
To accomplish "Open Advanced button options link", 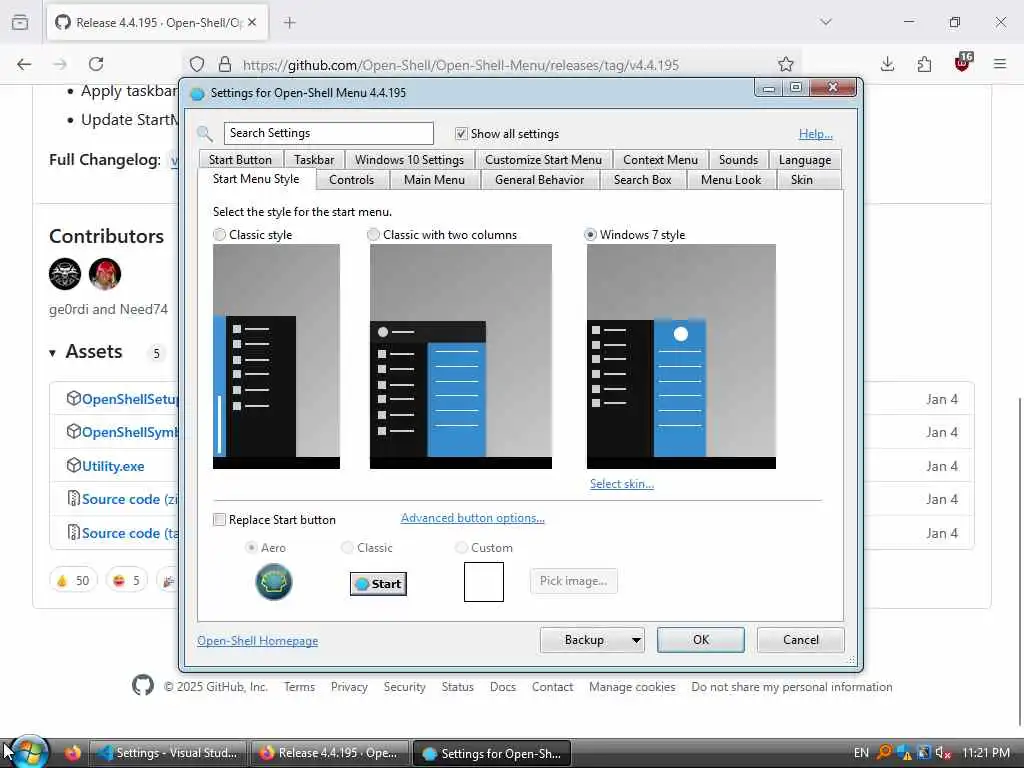I will (472, 518).
